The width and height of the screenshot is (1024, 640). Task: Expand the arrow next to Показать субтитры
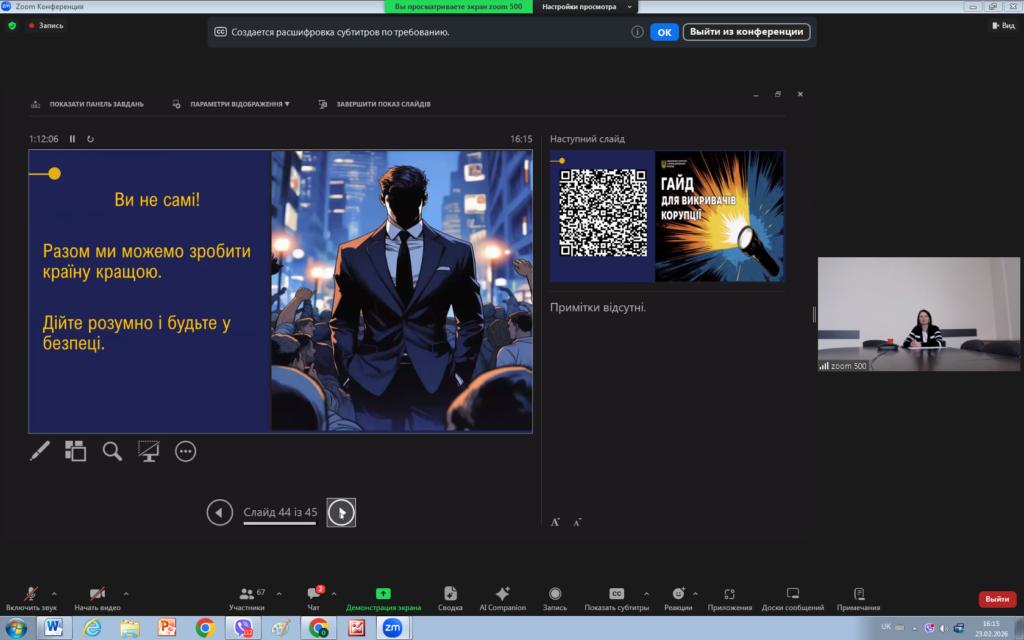point(646,593)
